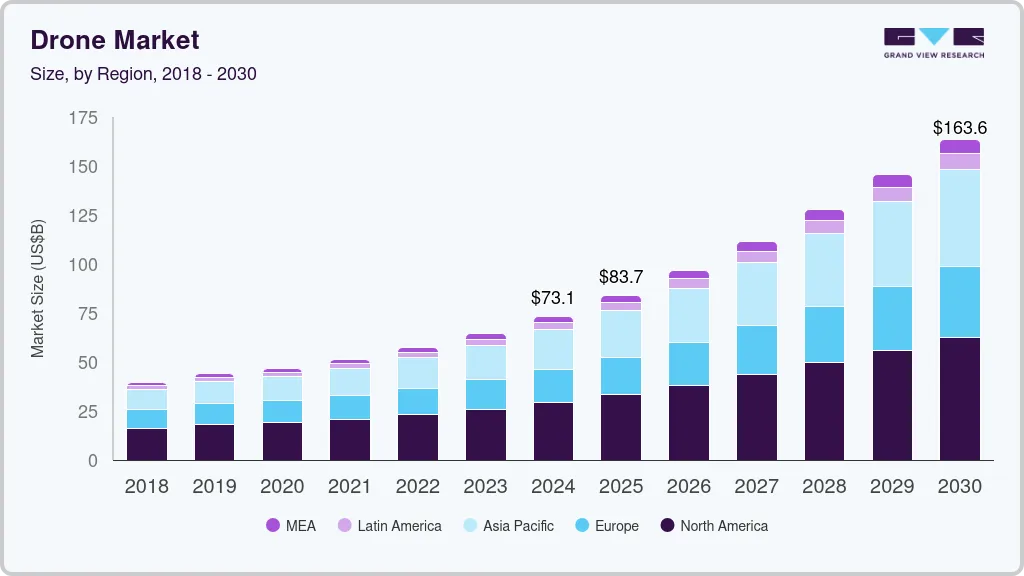The width and height of the screenshot is (1024, 576).
Task: Click the subtitle Size, by Region, 2018 - 2030
Action: (x=143, y=73)
